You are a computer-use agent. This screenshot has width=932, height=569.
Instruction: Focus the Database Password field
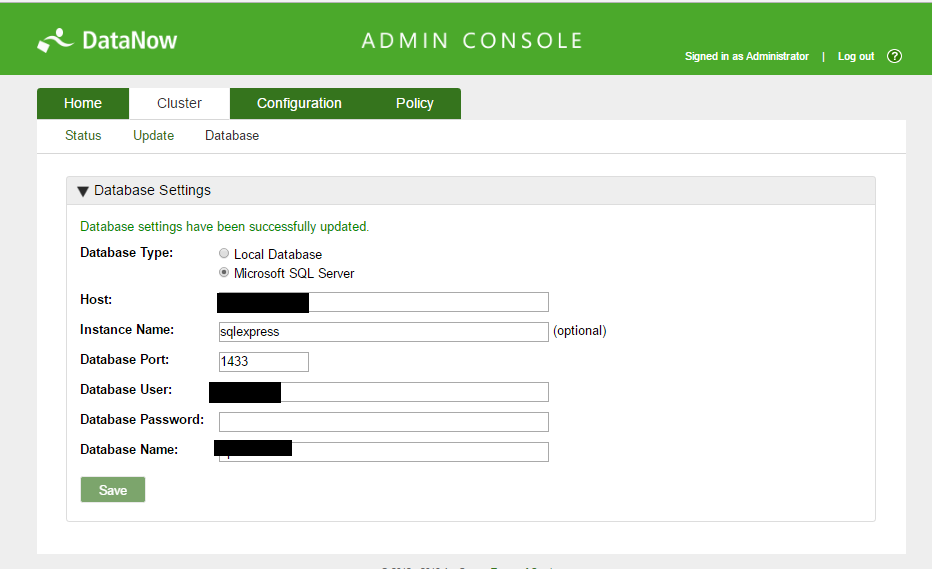point(383,422)
